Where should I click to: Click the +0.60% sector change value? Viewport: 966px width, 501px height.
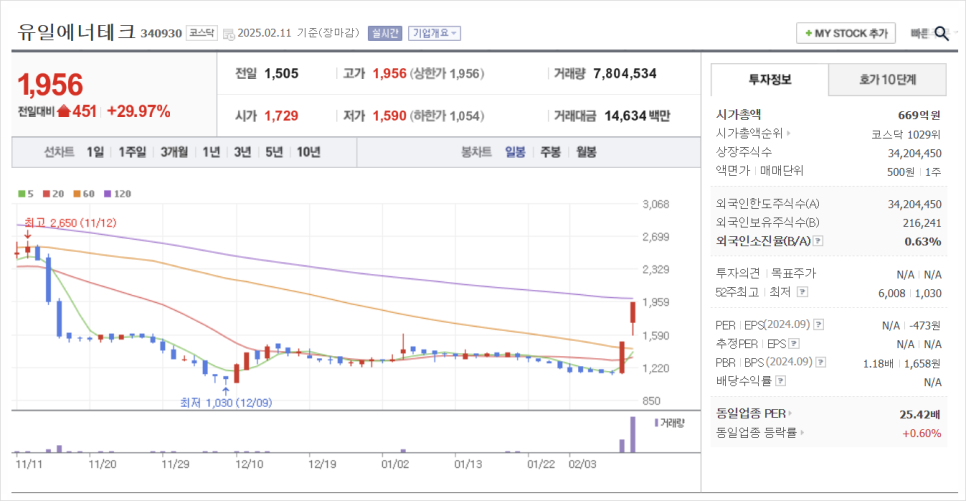pos(922,433)
